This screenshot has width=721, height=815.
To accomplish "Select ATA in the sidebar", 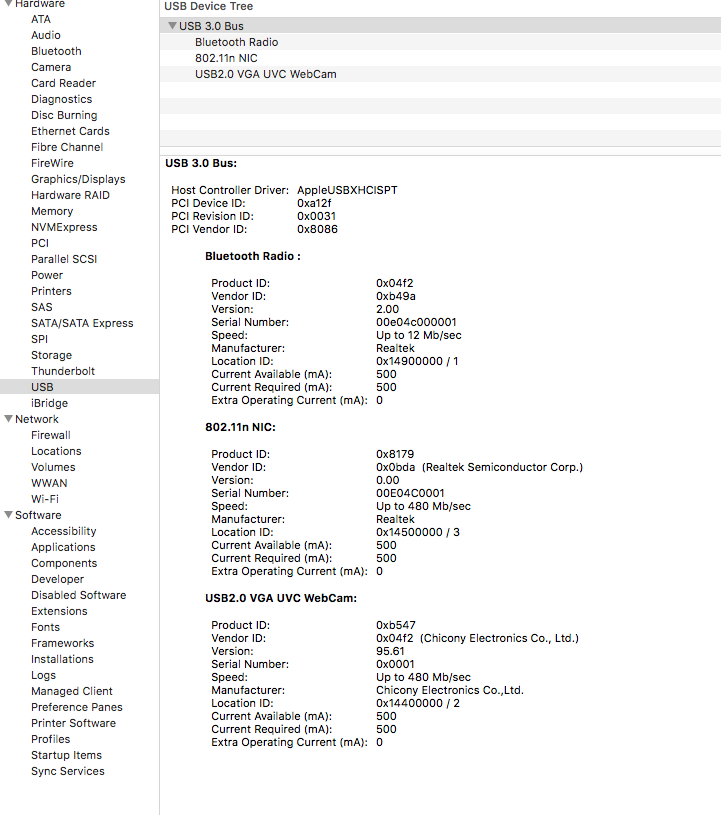I will coord(41,19).
